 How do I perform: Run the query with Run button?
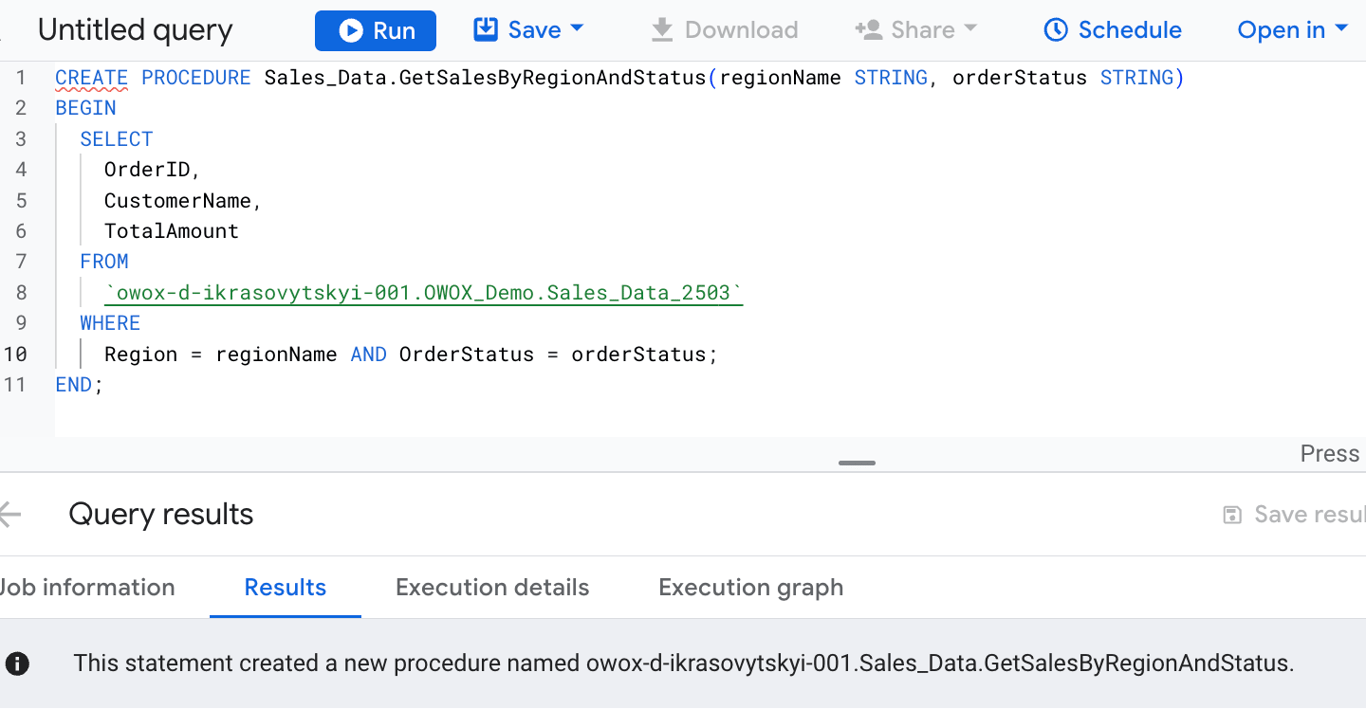click(x=375, y=31)
